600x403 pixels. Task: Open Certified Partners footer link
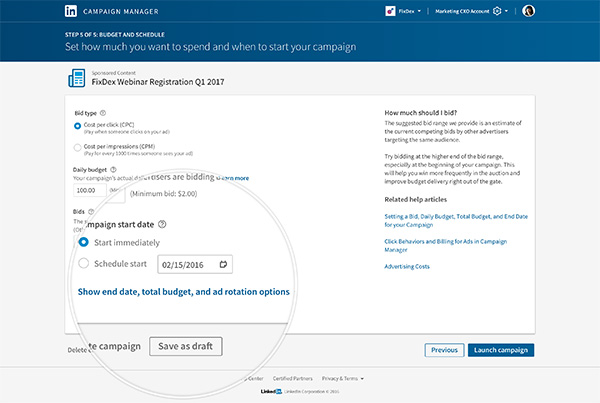click(x=293, y=379)
